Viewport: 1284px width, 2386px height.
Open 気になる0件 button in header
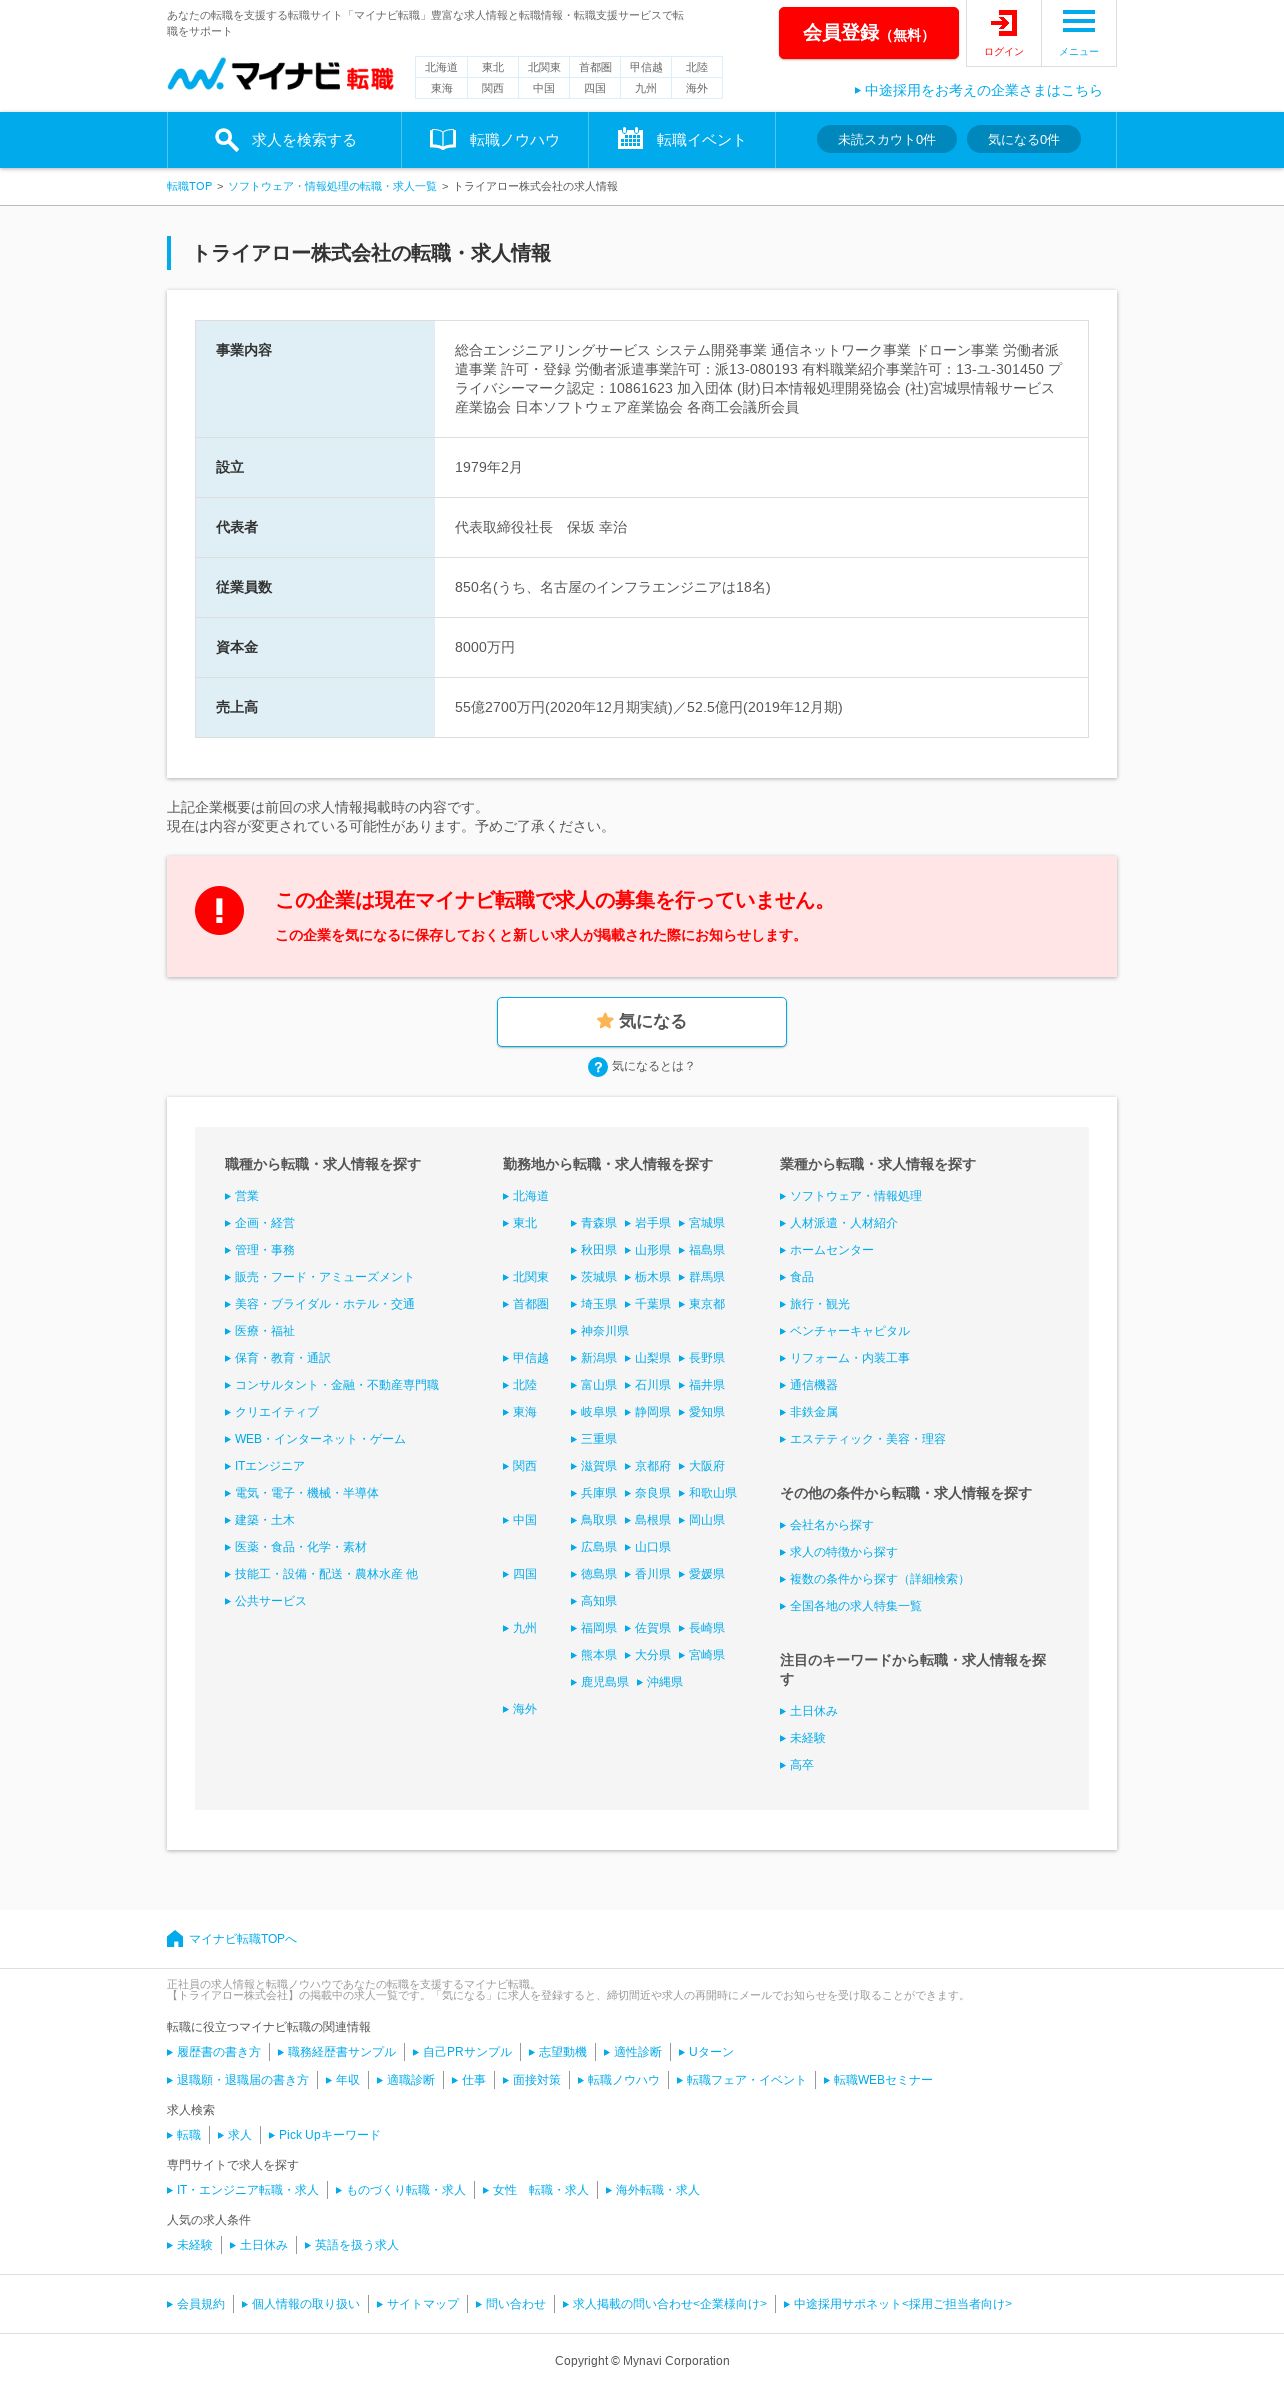tap(1024, 139)
